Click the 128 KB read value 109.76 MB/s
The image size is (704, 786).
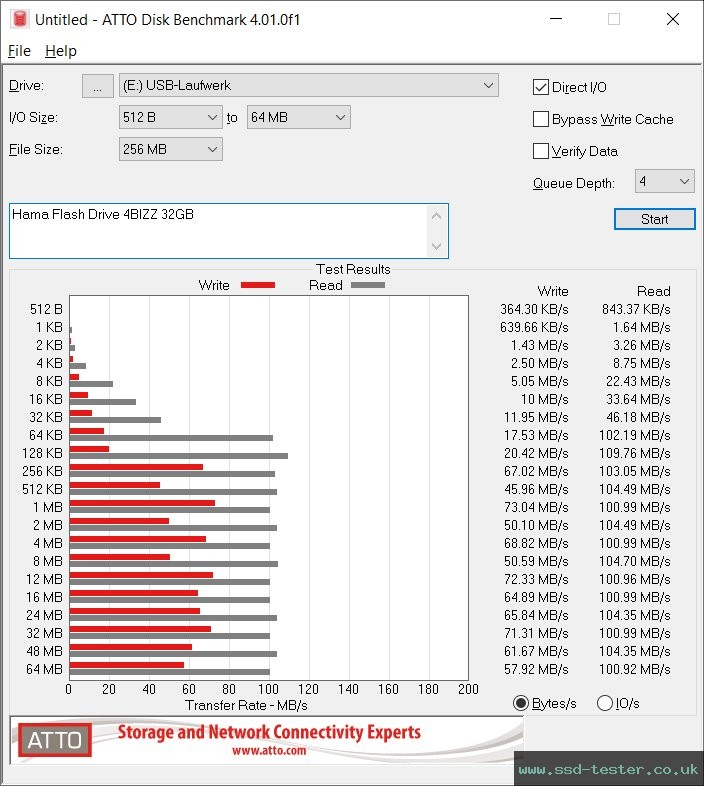click(634, 453)
